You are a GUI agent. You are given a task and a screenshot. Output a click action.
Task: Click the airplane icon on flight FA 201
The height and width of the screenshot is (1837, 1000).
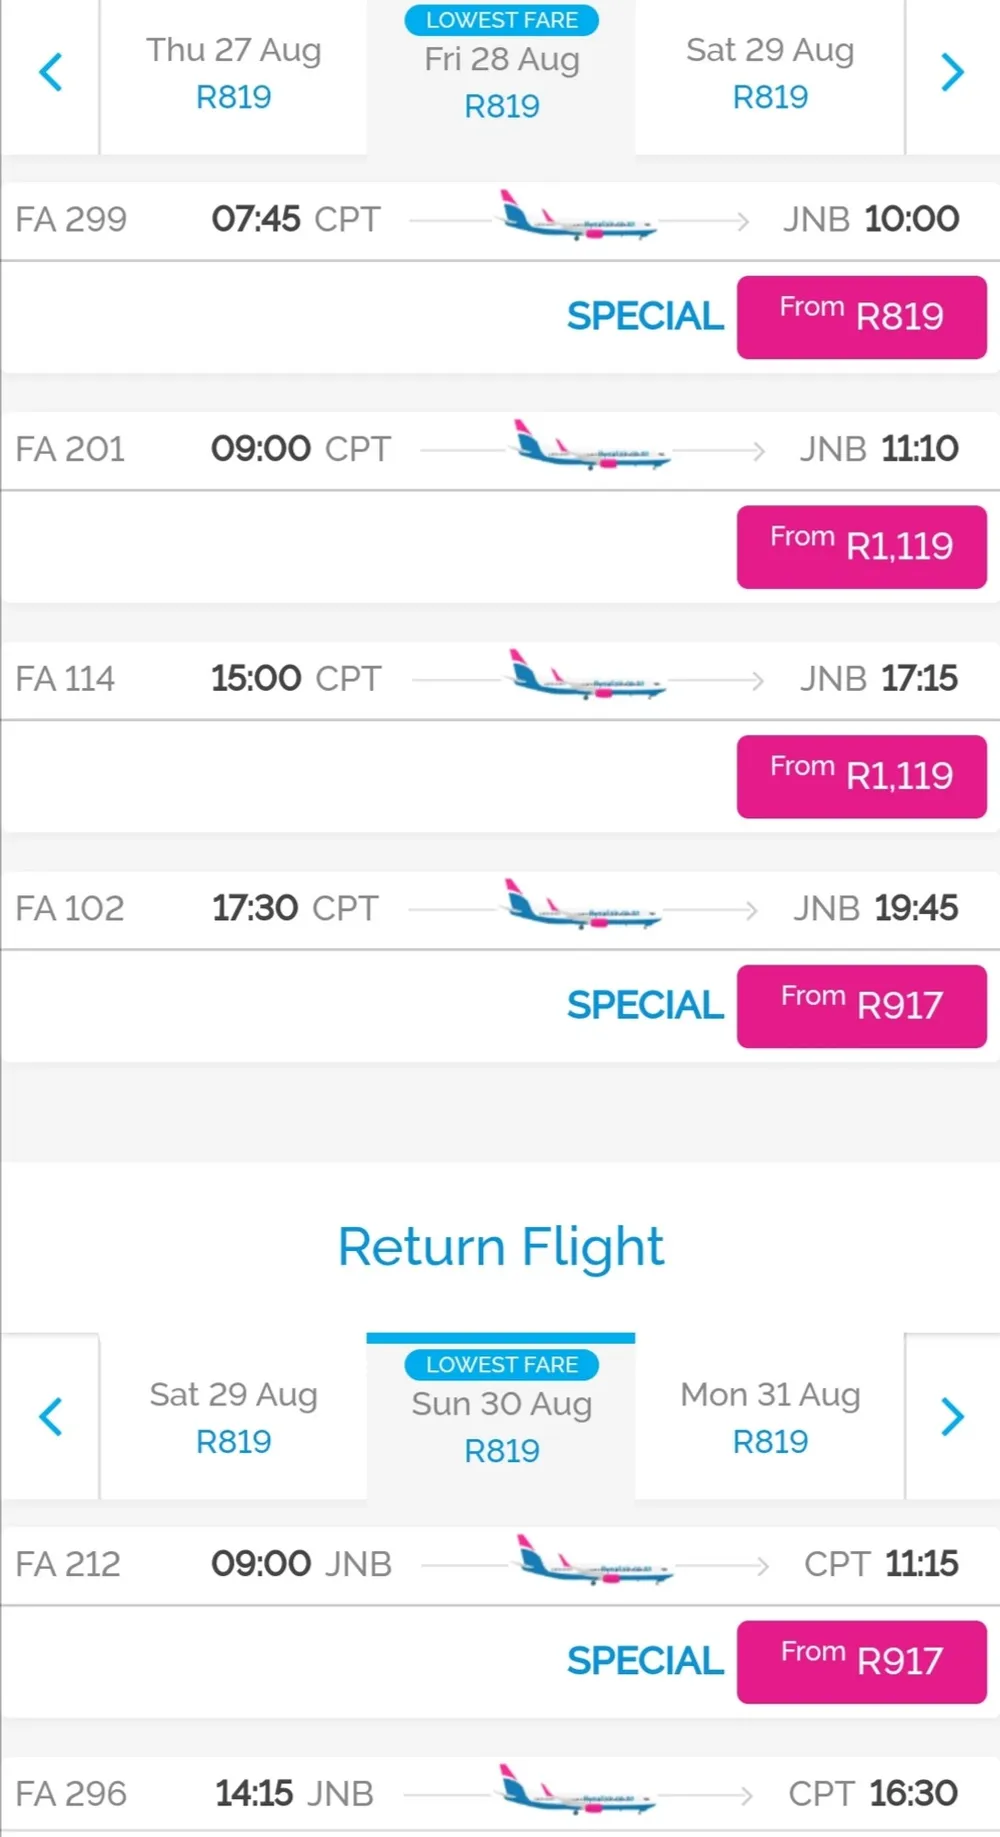[x=592, y=446]
